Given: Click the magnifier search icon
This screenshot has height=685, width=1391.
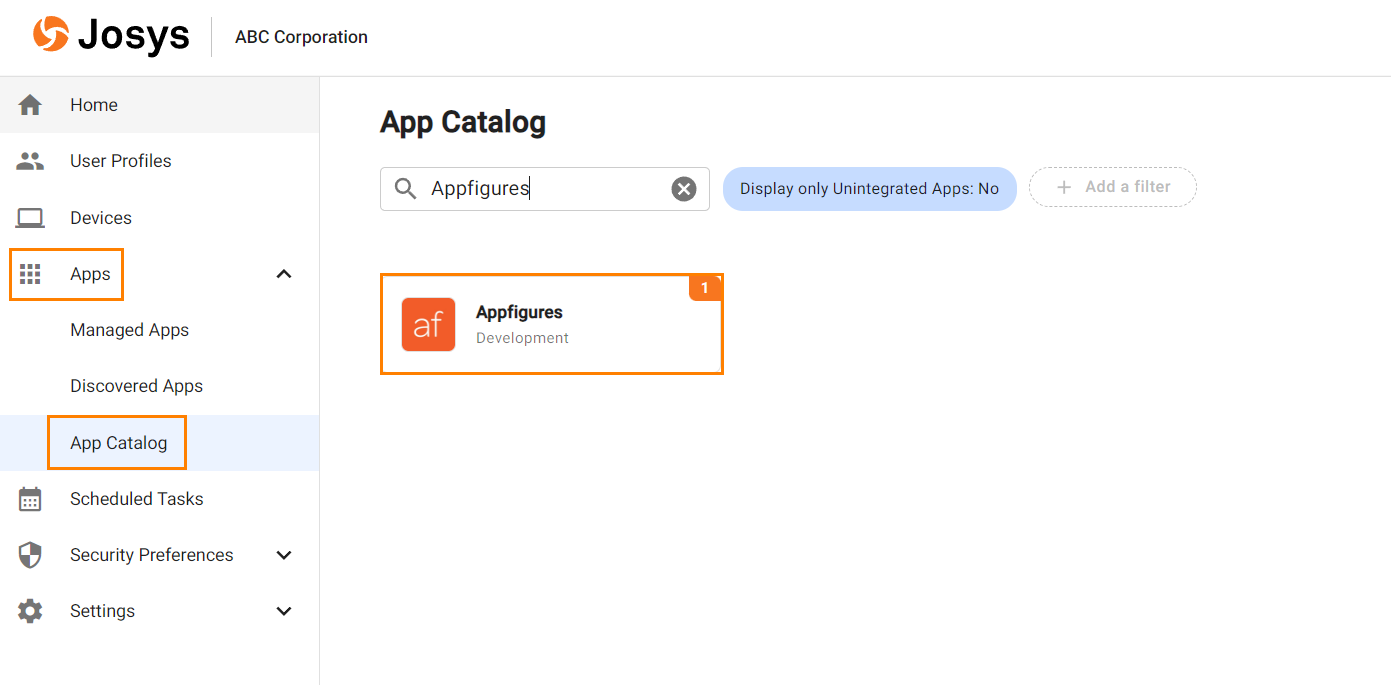Looking at the screenshot, I should (x=405, y=189).
